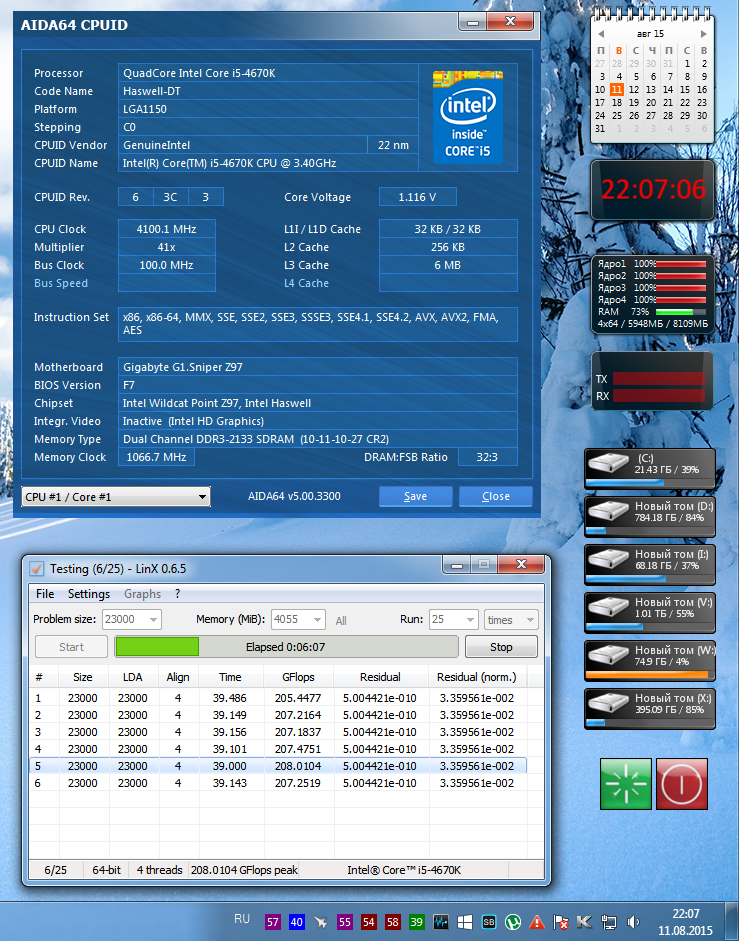Click the red shutdown gadget button
739x941 pixels.
tap(682, 784)
